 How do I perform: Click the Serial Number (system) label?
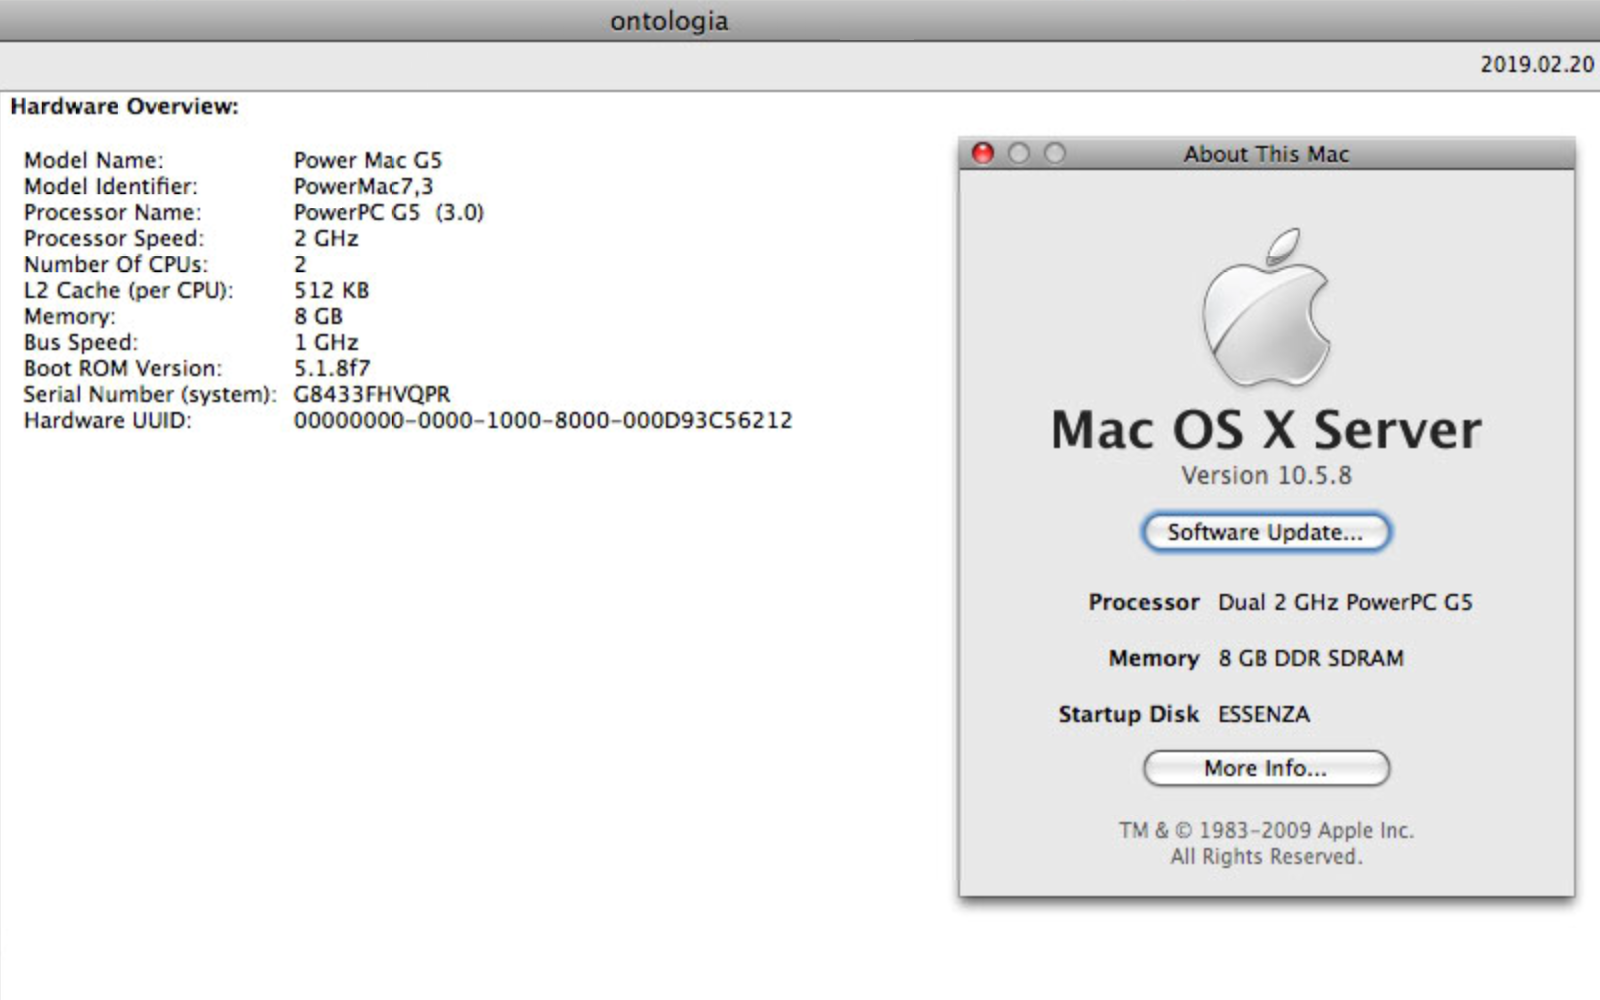[150, 394]
